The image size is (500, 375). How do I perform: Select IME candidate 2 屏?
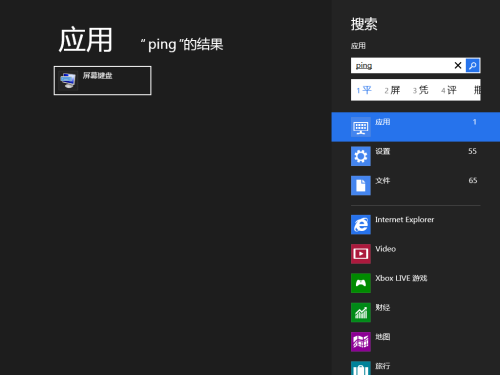click(392, 90)
